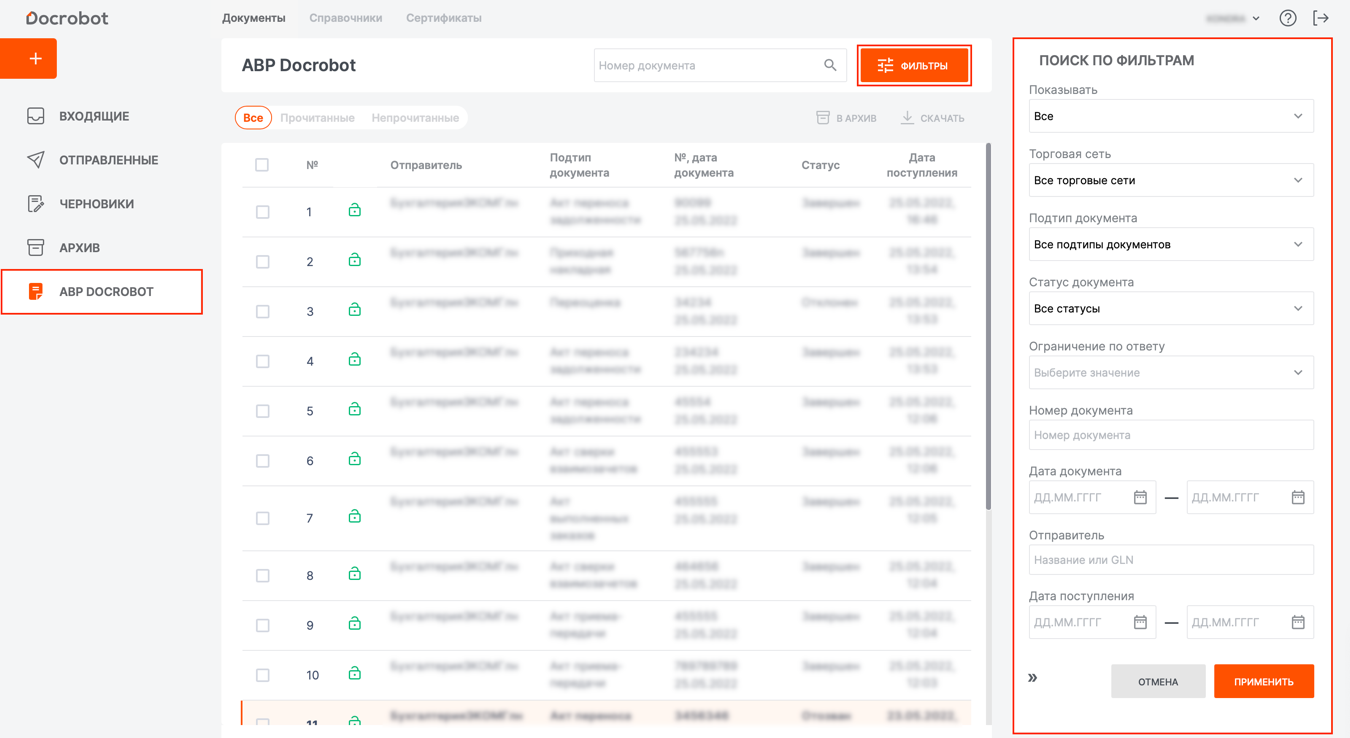The image size is (1350, 738).
Task: Open the Справочники menu item
Action: tap(345, 18)
